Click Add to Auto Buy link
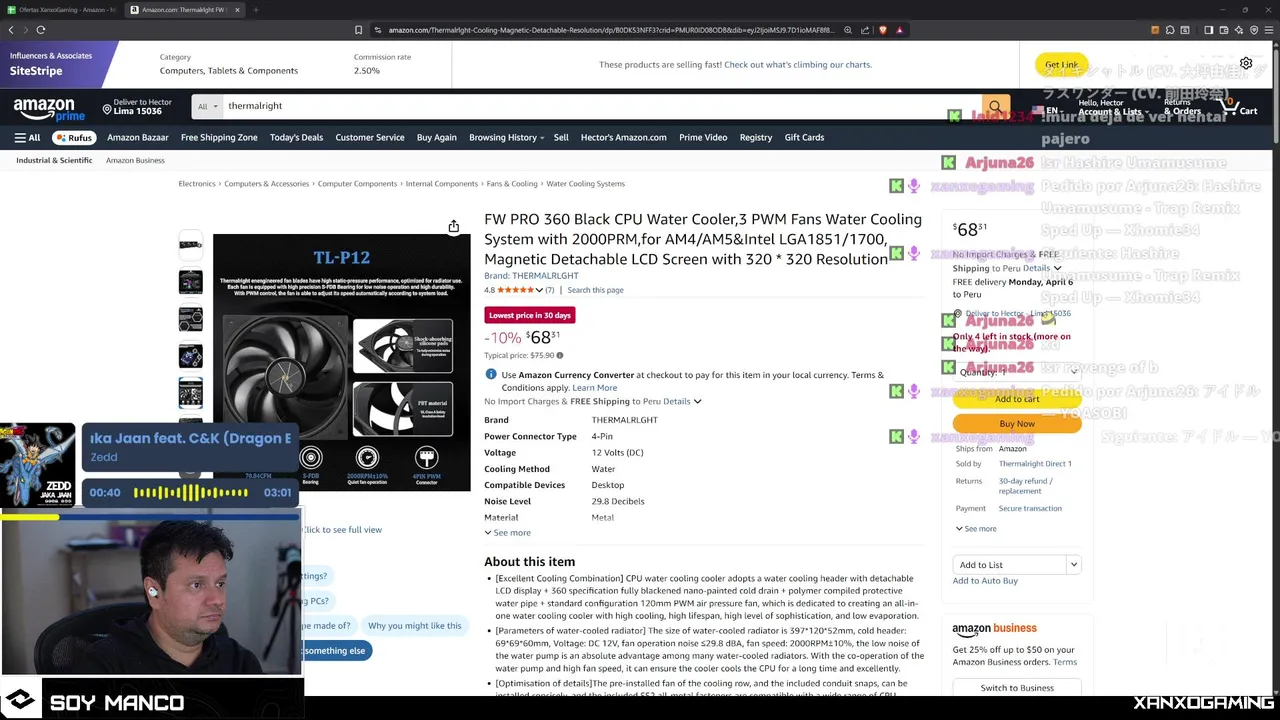Viewport: 1280px width, 720px height. point(985,581)
